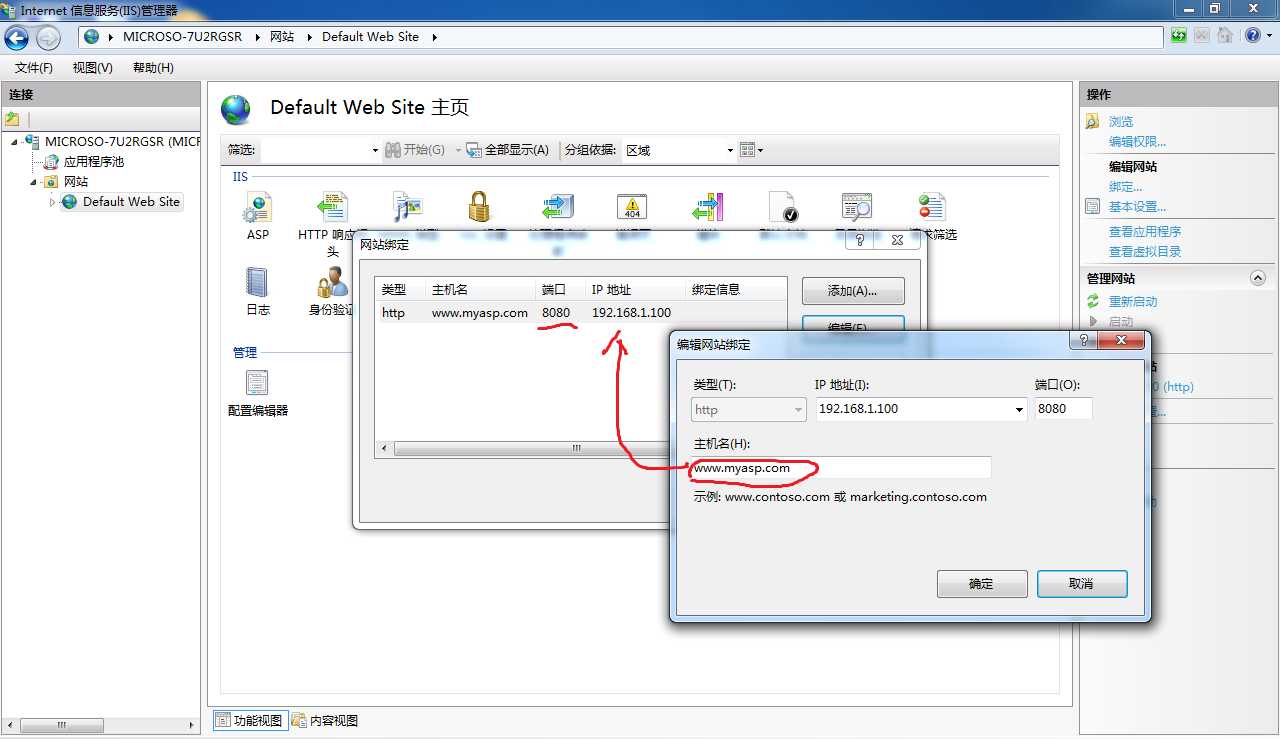Viewport: 1280px width, 739px height.
Task: Open the 视图(V) menu
Action: 93,68
